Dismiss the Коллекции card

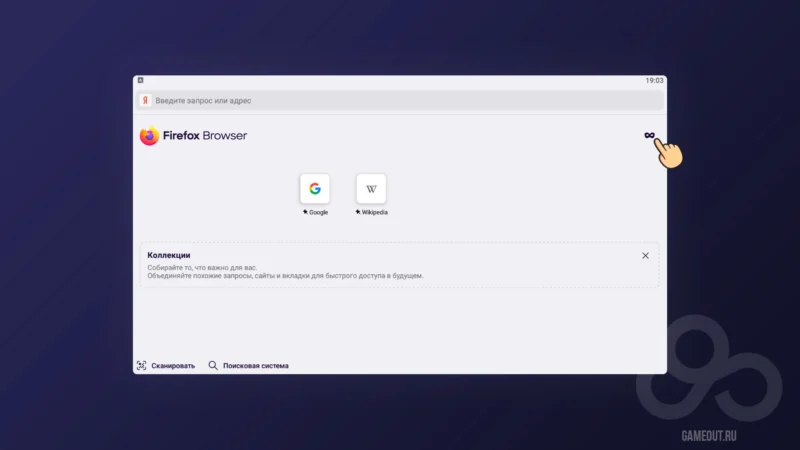point(645,256)
